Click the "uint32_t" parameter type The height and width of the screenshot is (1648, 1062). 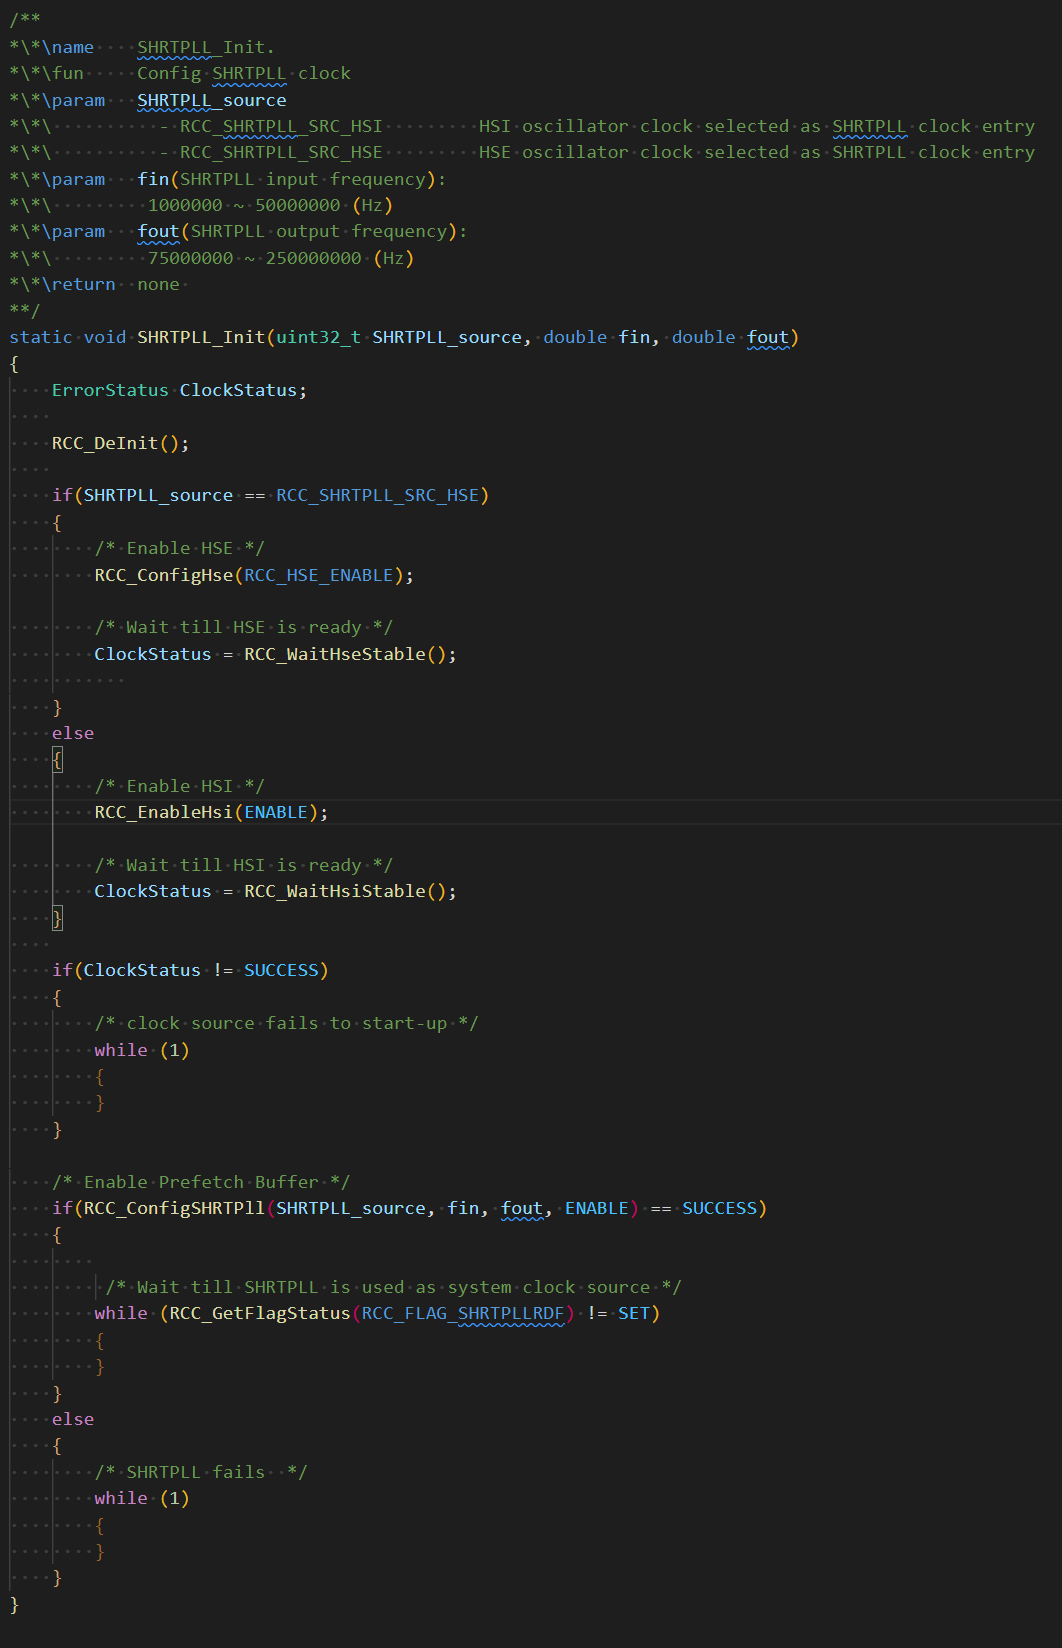tap(318, 337)
